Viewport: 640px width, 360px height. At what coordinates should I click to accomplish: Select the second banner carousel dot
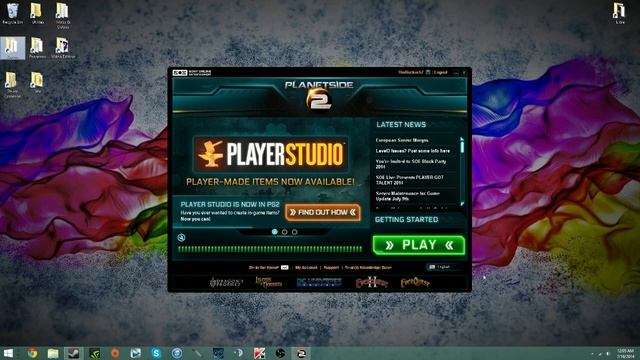(284, 232)
